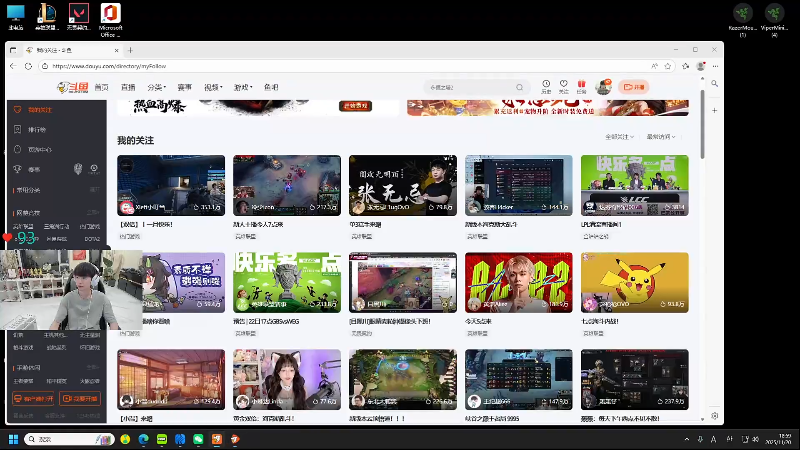Open the 最近访问 sort dropdown

click(661, 137)
